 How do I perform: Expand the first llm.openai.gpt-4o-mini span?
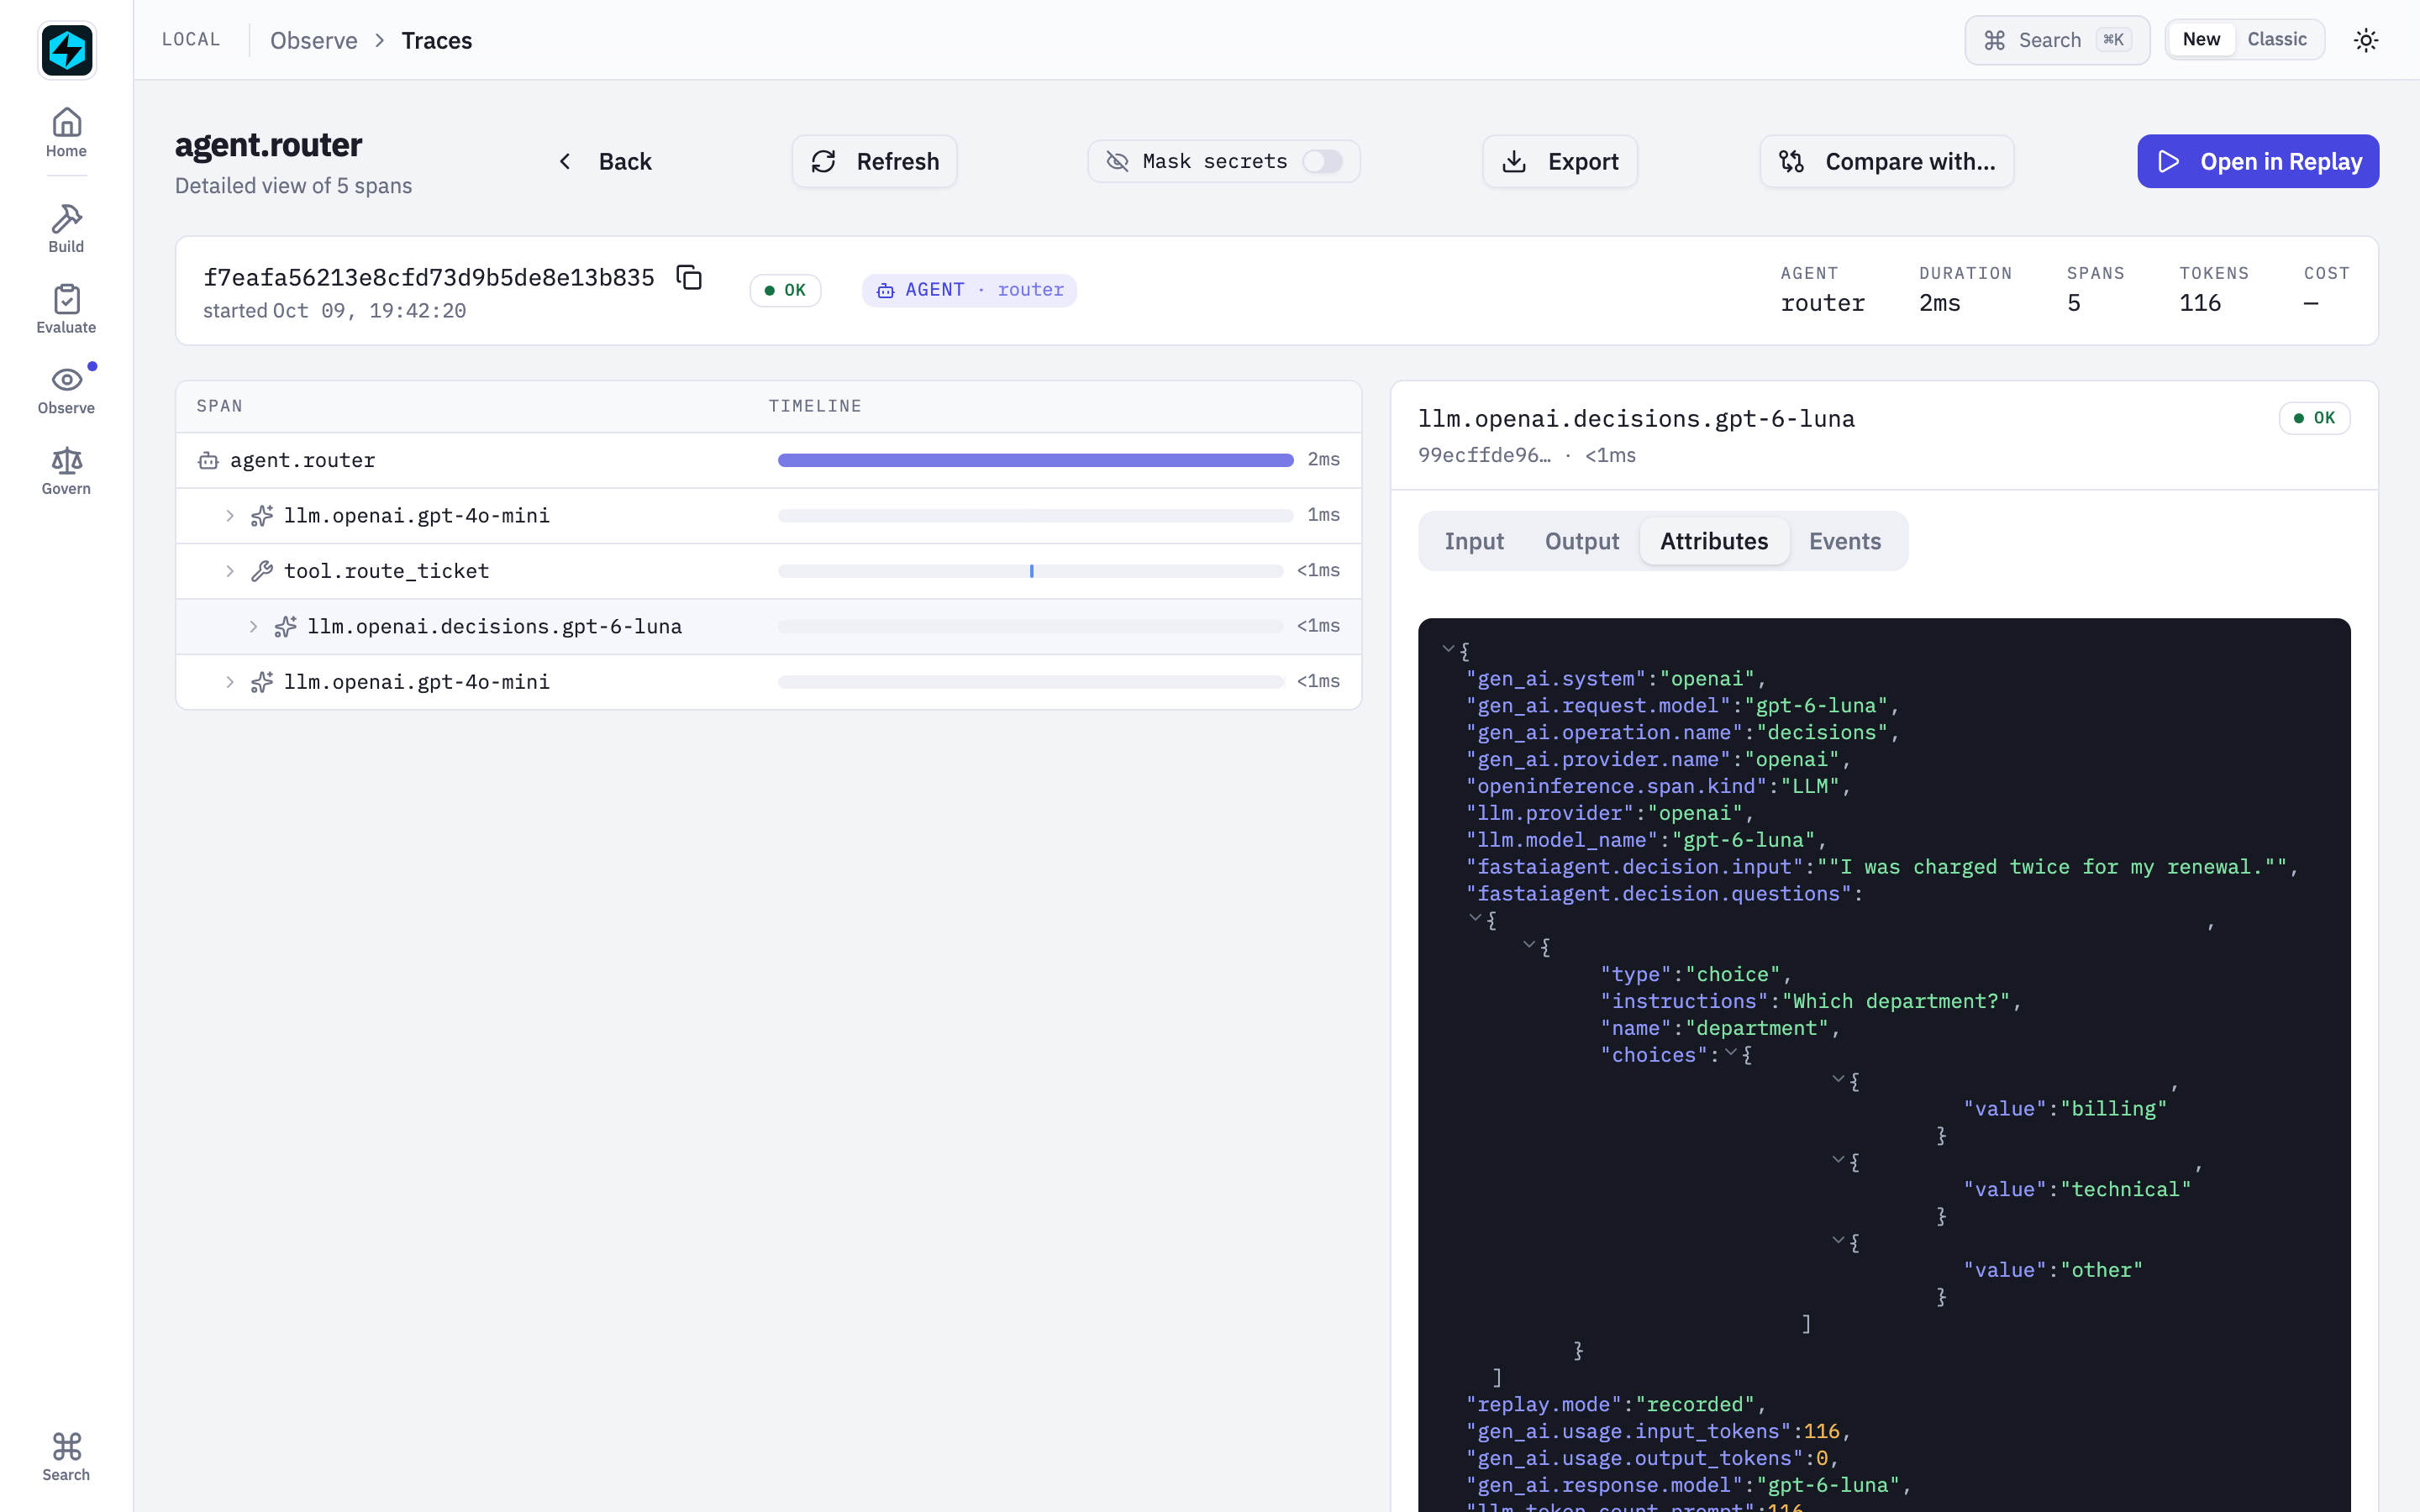[x=230, y=516]
